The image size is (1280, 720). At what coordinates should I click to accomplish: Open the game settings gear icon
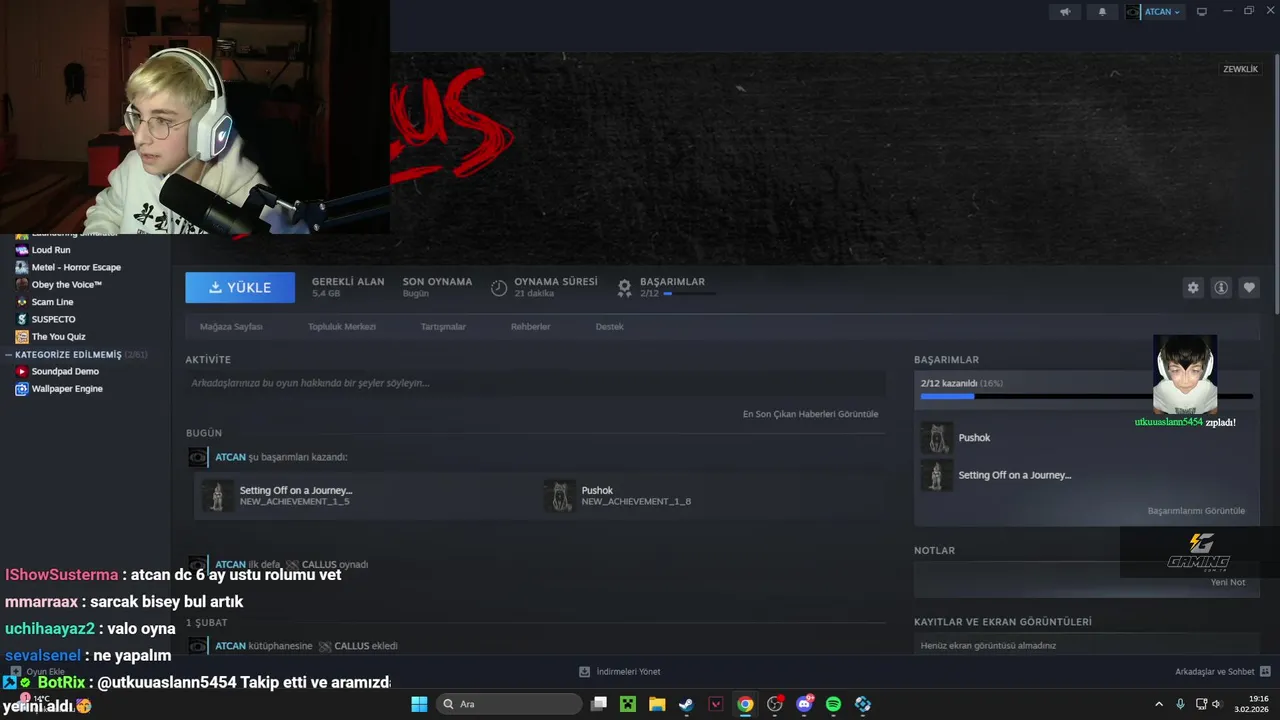coord(1193,287)
